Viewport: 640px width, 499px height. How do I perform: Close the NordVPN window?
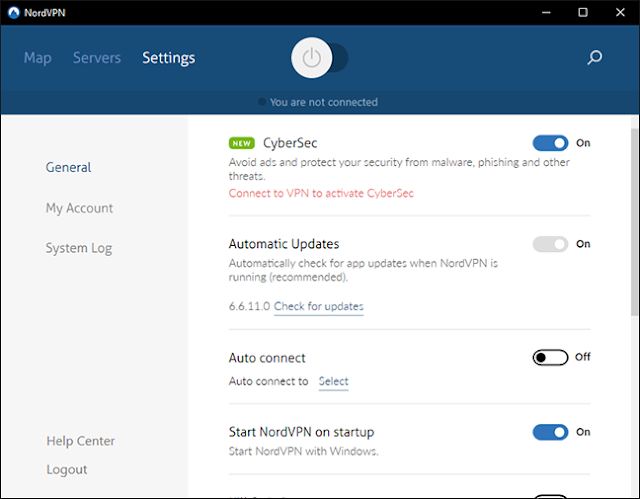click(620, 13)
